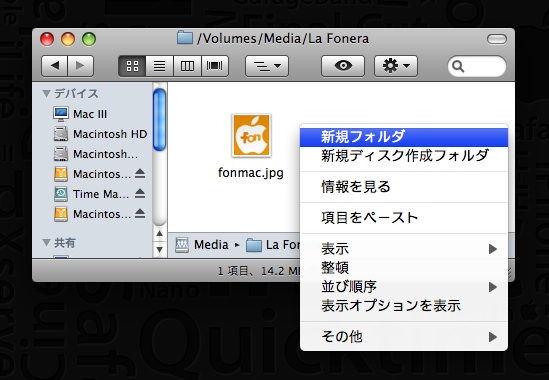Select Macintosh HD in the sidebar
The height and width of the screenshot is (380, 549).
110,134
